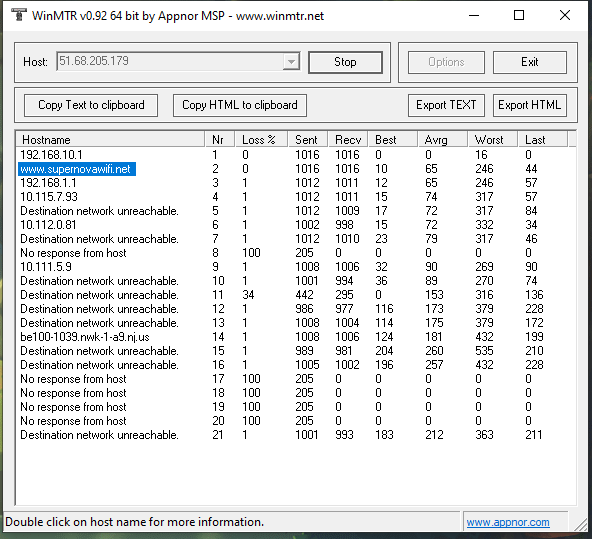
Task: Copy Text to clipboard
Action: click(91, 105)
